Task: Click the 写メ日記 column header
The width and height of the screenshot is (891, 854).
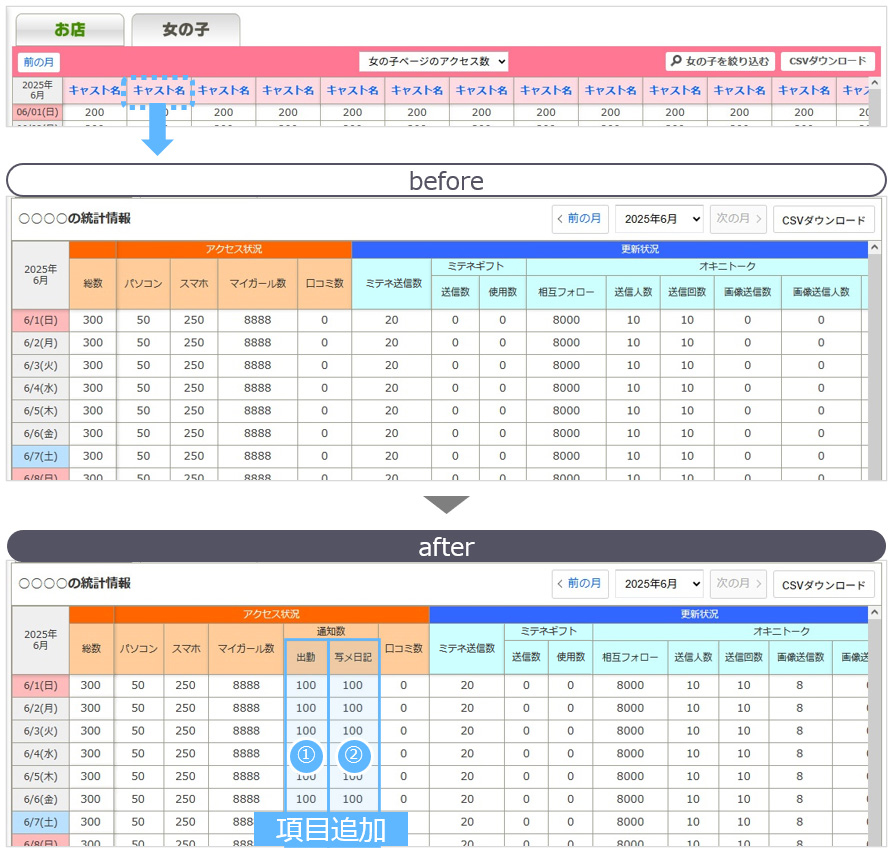Action: point(353,657)
